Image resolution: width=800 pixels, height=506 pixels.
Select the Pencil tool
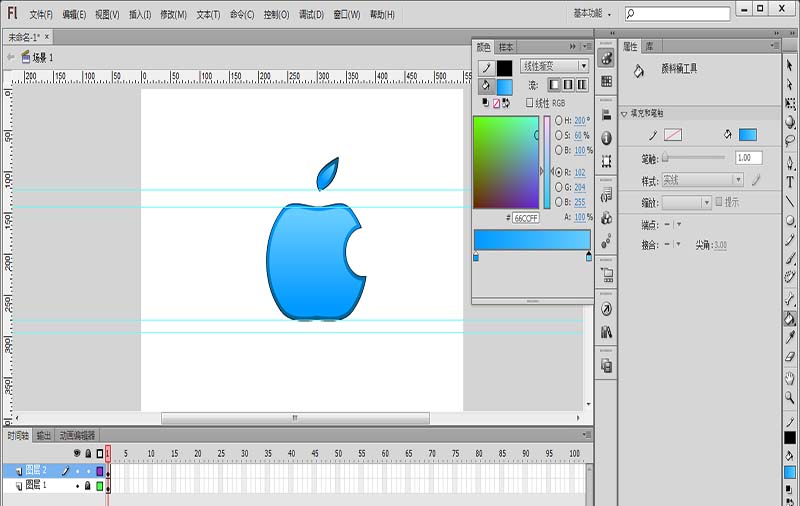tap(790, 239)
